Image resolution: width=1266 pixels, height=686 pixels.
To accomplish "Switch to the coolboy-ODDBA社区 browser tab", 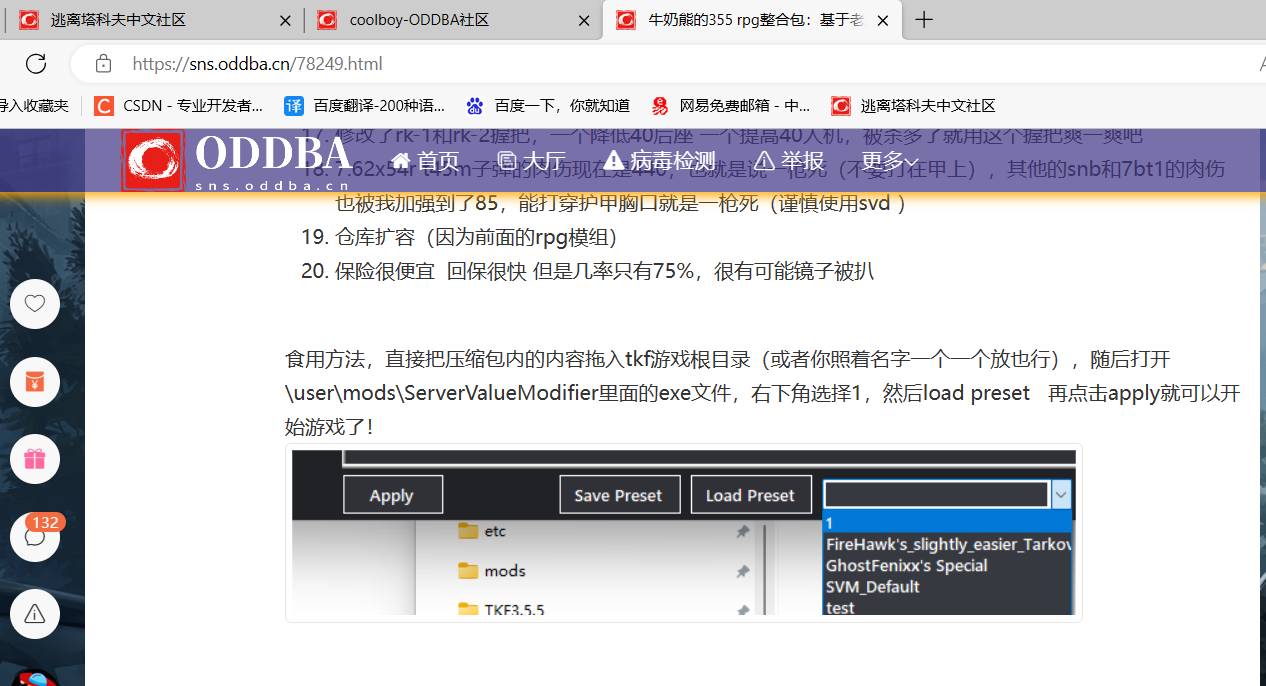I will (x=418, y=20).
